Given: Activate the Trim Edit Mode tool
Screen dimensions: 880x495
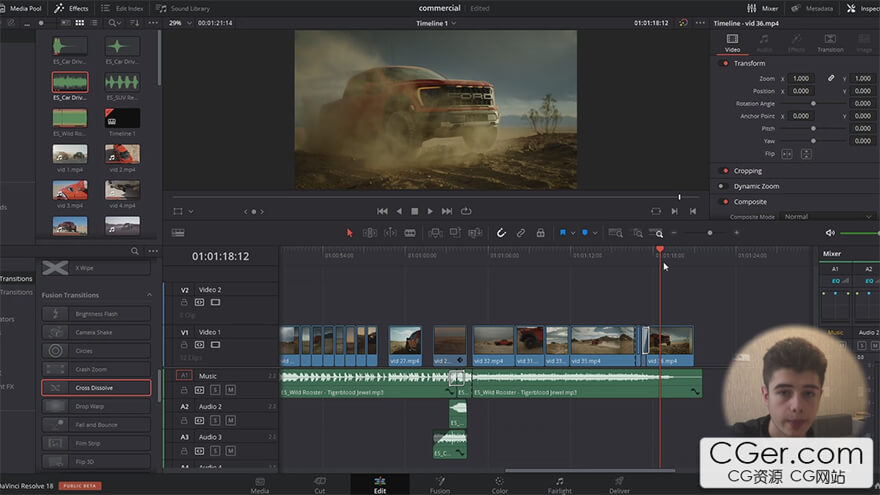Looking at the screenshot, I should point(370,233).
